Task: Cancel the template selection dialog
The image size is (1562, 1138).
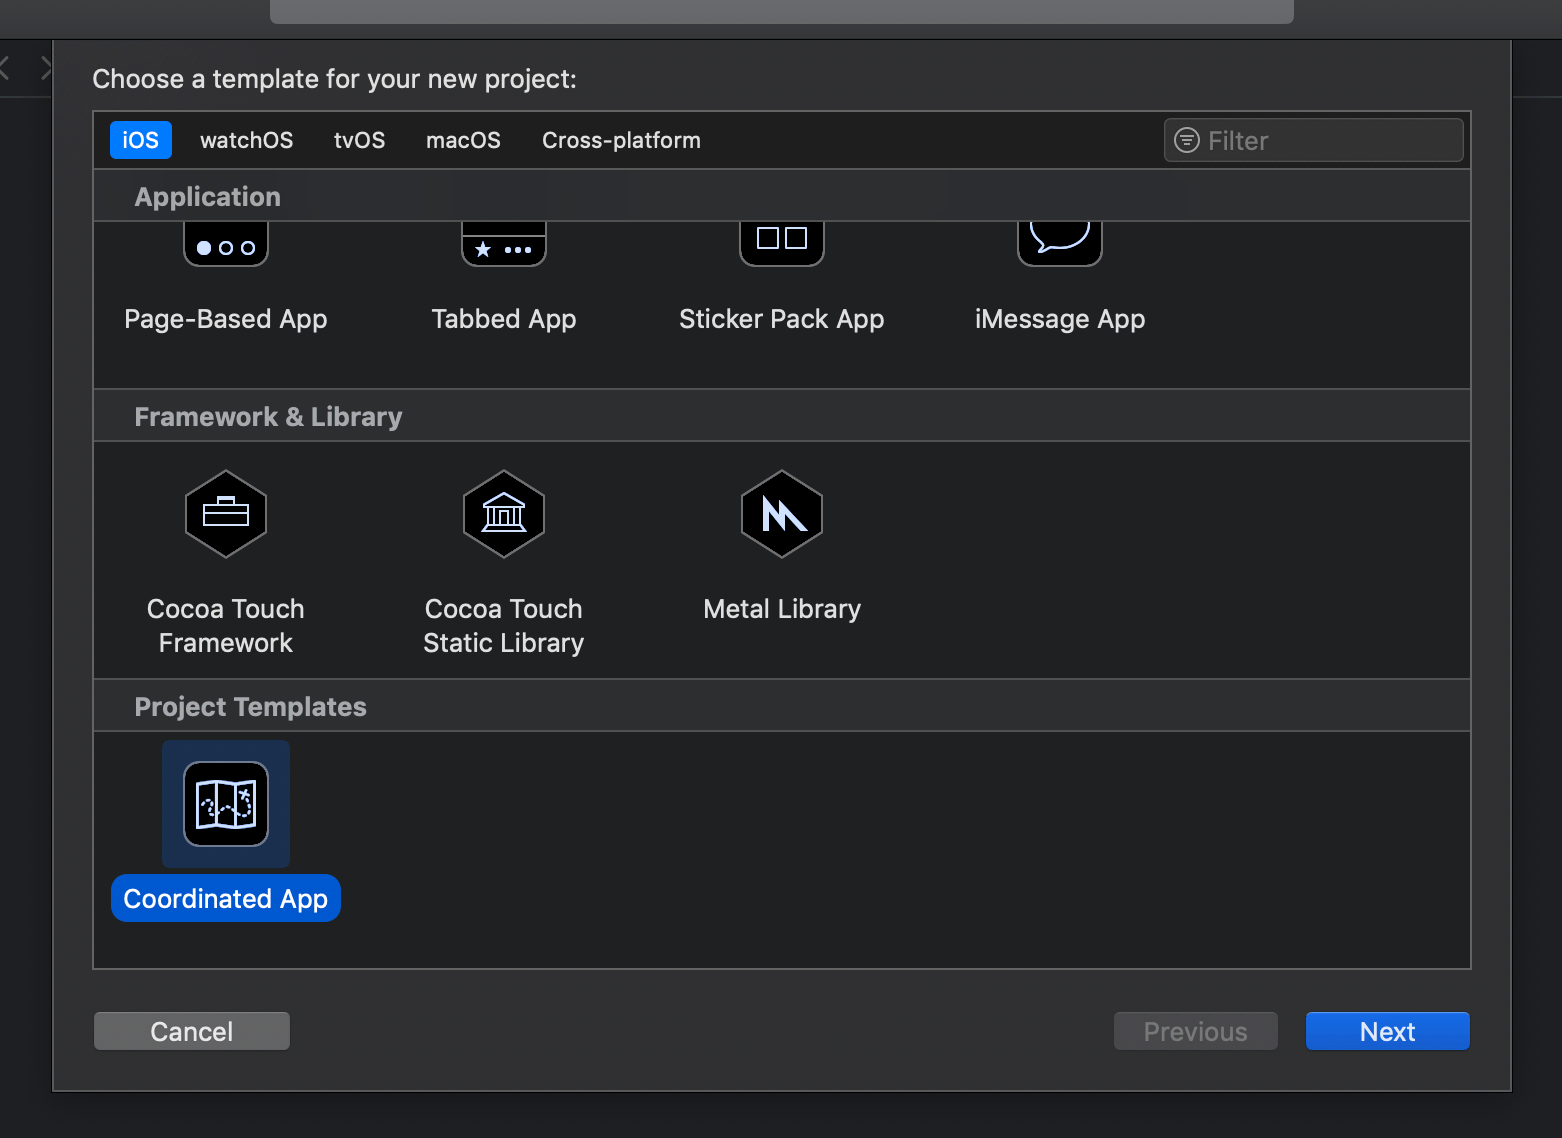Action: 191,1031
